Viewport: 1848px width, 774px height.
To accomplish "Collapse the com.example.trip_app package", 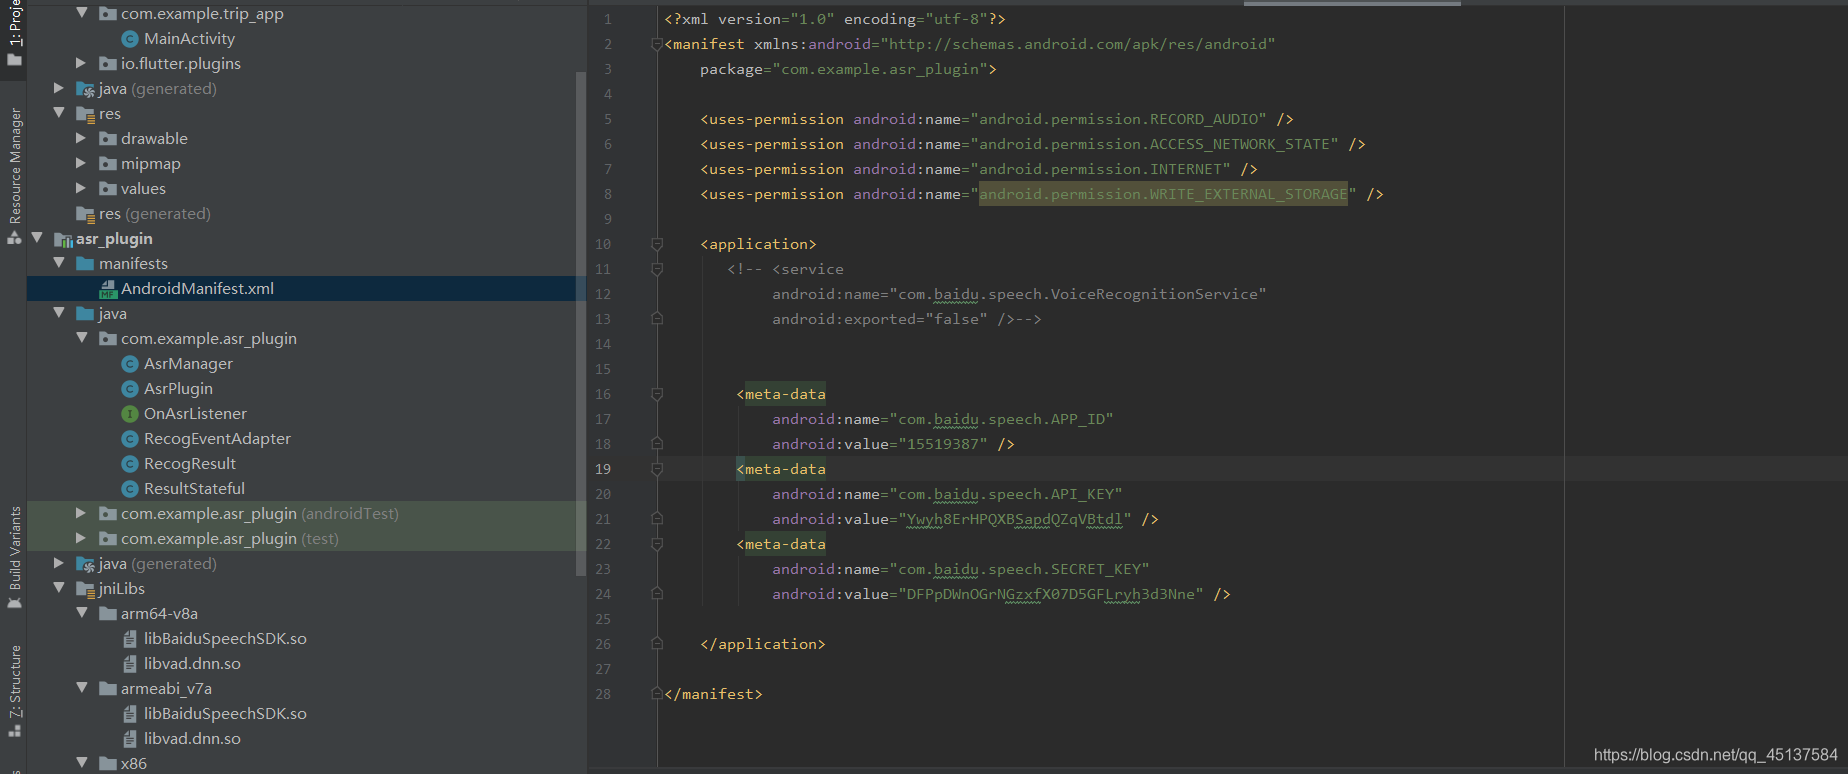I will coord(82,13).
